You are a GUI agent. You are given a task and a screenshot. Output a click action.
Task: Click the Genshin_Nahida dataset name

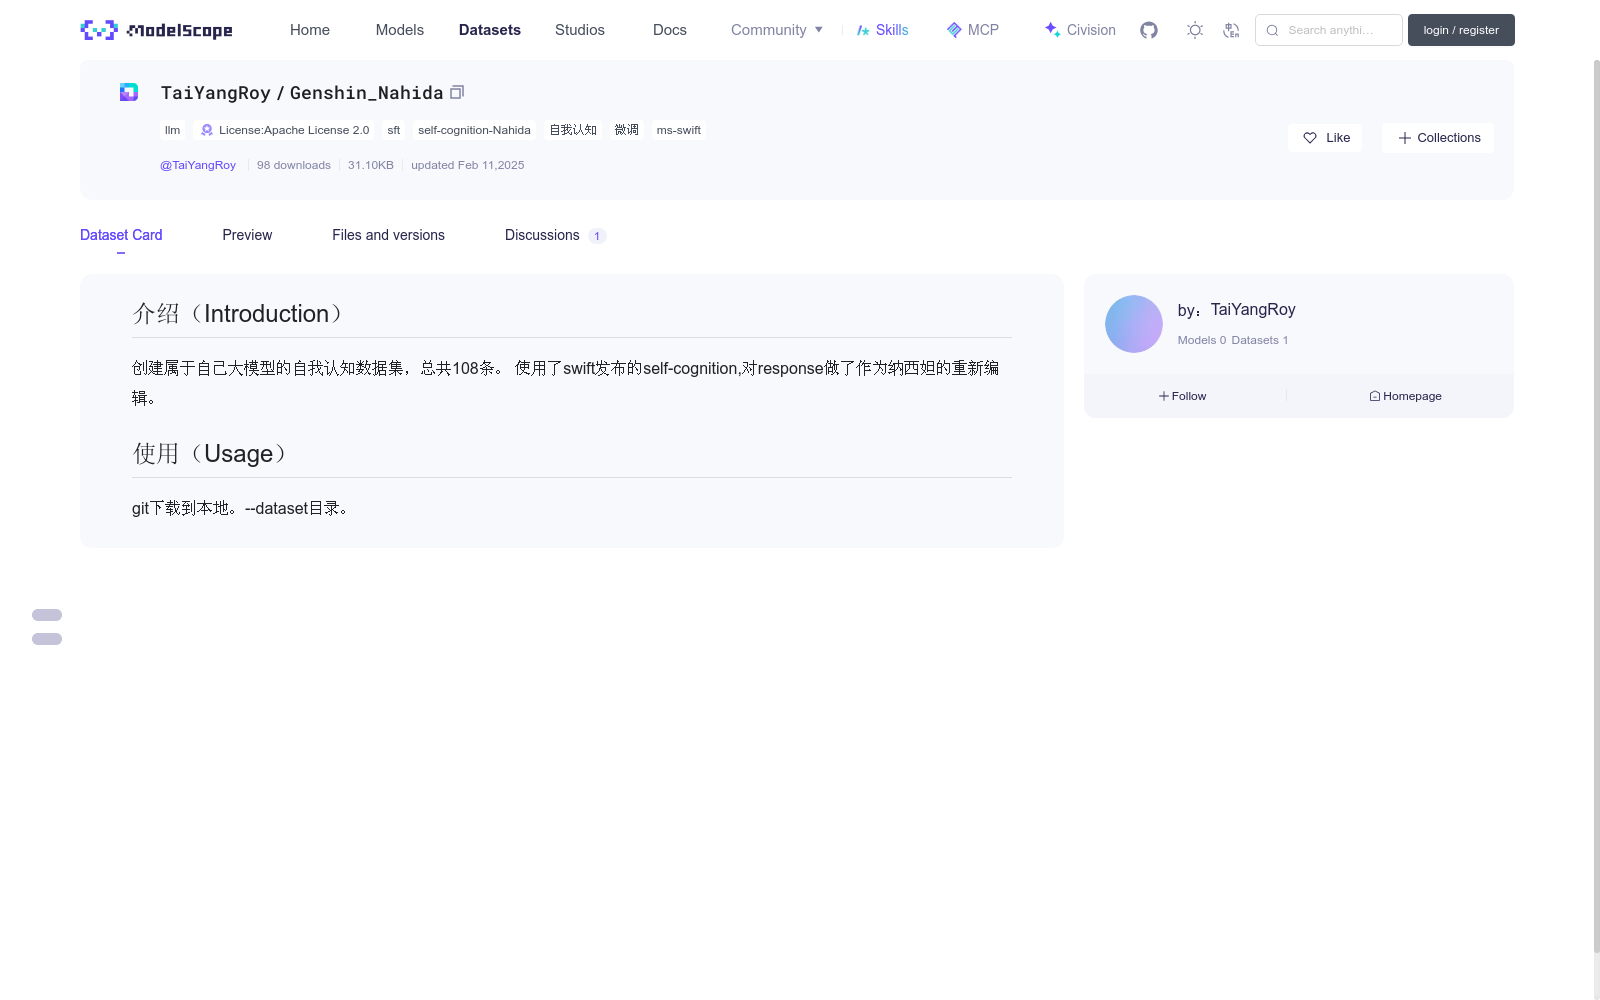coord(366,92)
